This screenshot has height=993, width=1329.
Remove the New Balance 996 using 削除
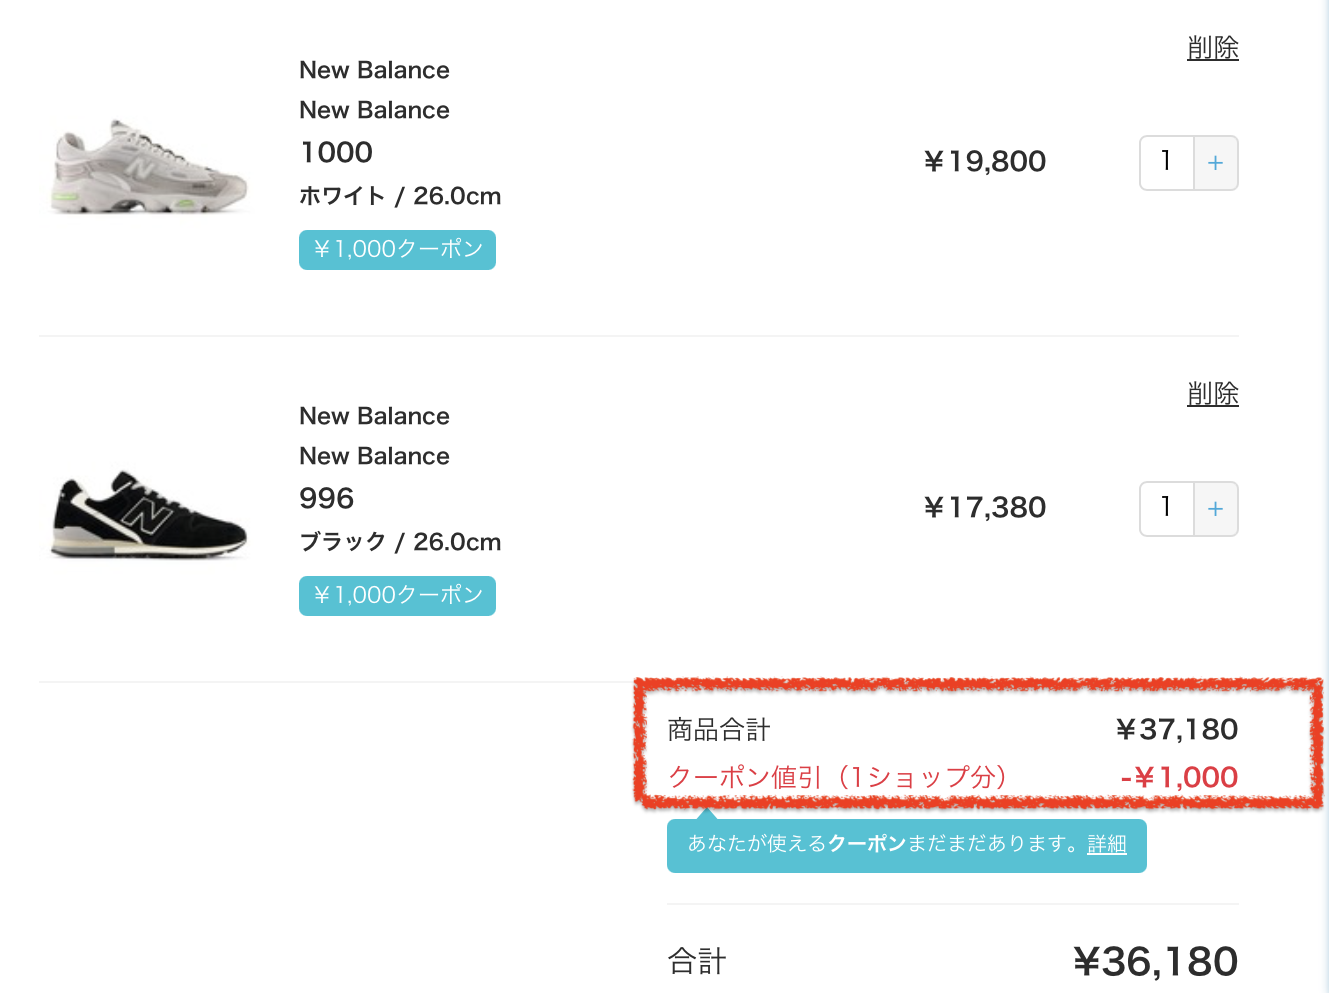pyautogui.click(x=1212, y=394)
